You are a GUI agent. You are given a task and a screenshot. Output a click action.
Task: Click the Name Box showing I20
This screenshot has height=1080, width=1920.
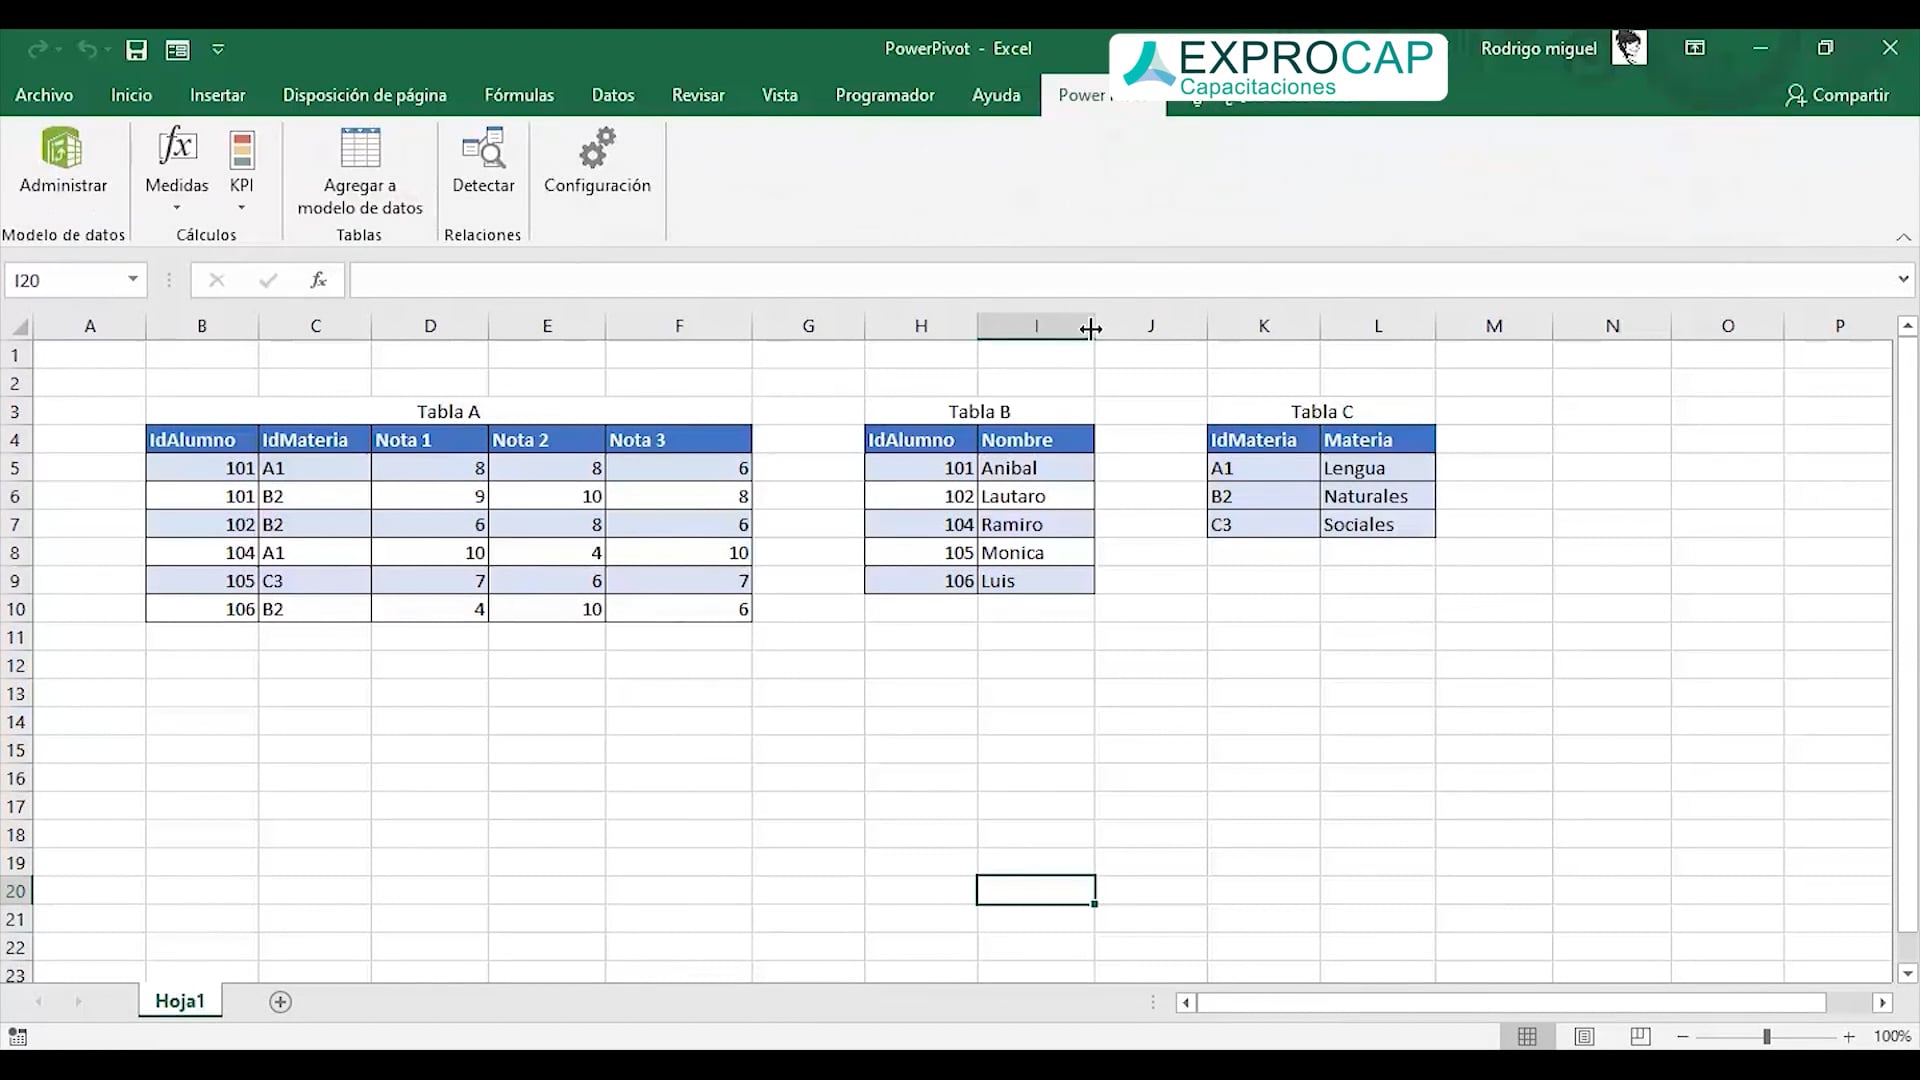(64, 280)
